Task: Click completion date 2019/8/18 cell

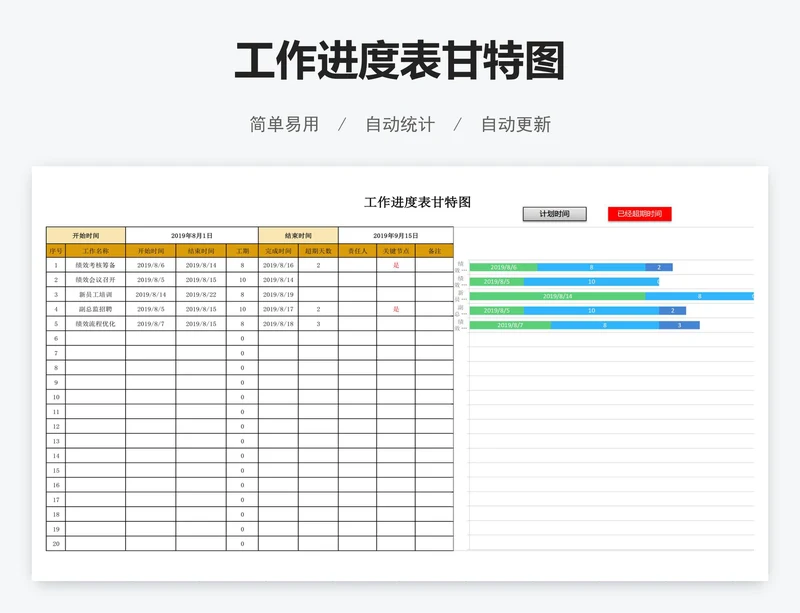Action: pos(278,324)
